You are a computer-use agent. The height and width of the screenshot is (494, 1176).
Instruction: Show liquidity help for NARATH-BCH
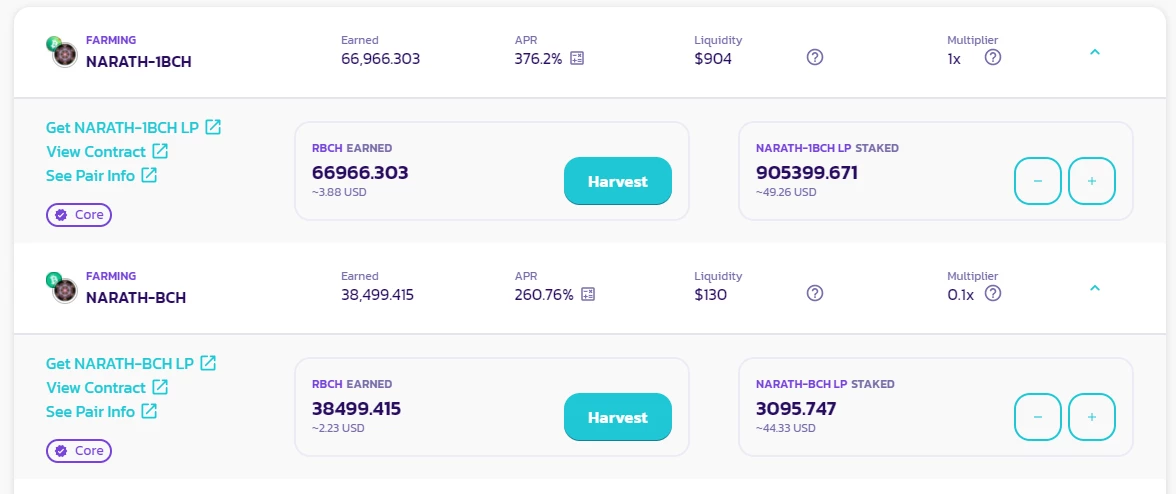814,293
